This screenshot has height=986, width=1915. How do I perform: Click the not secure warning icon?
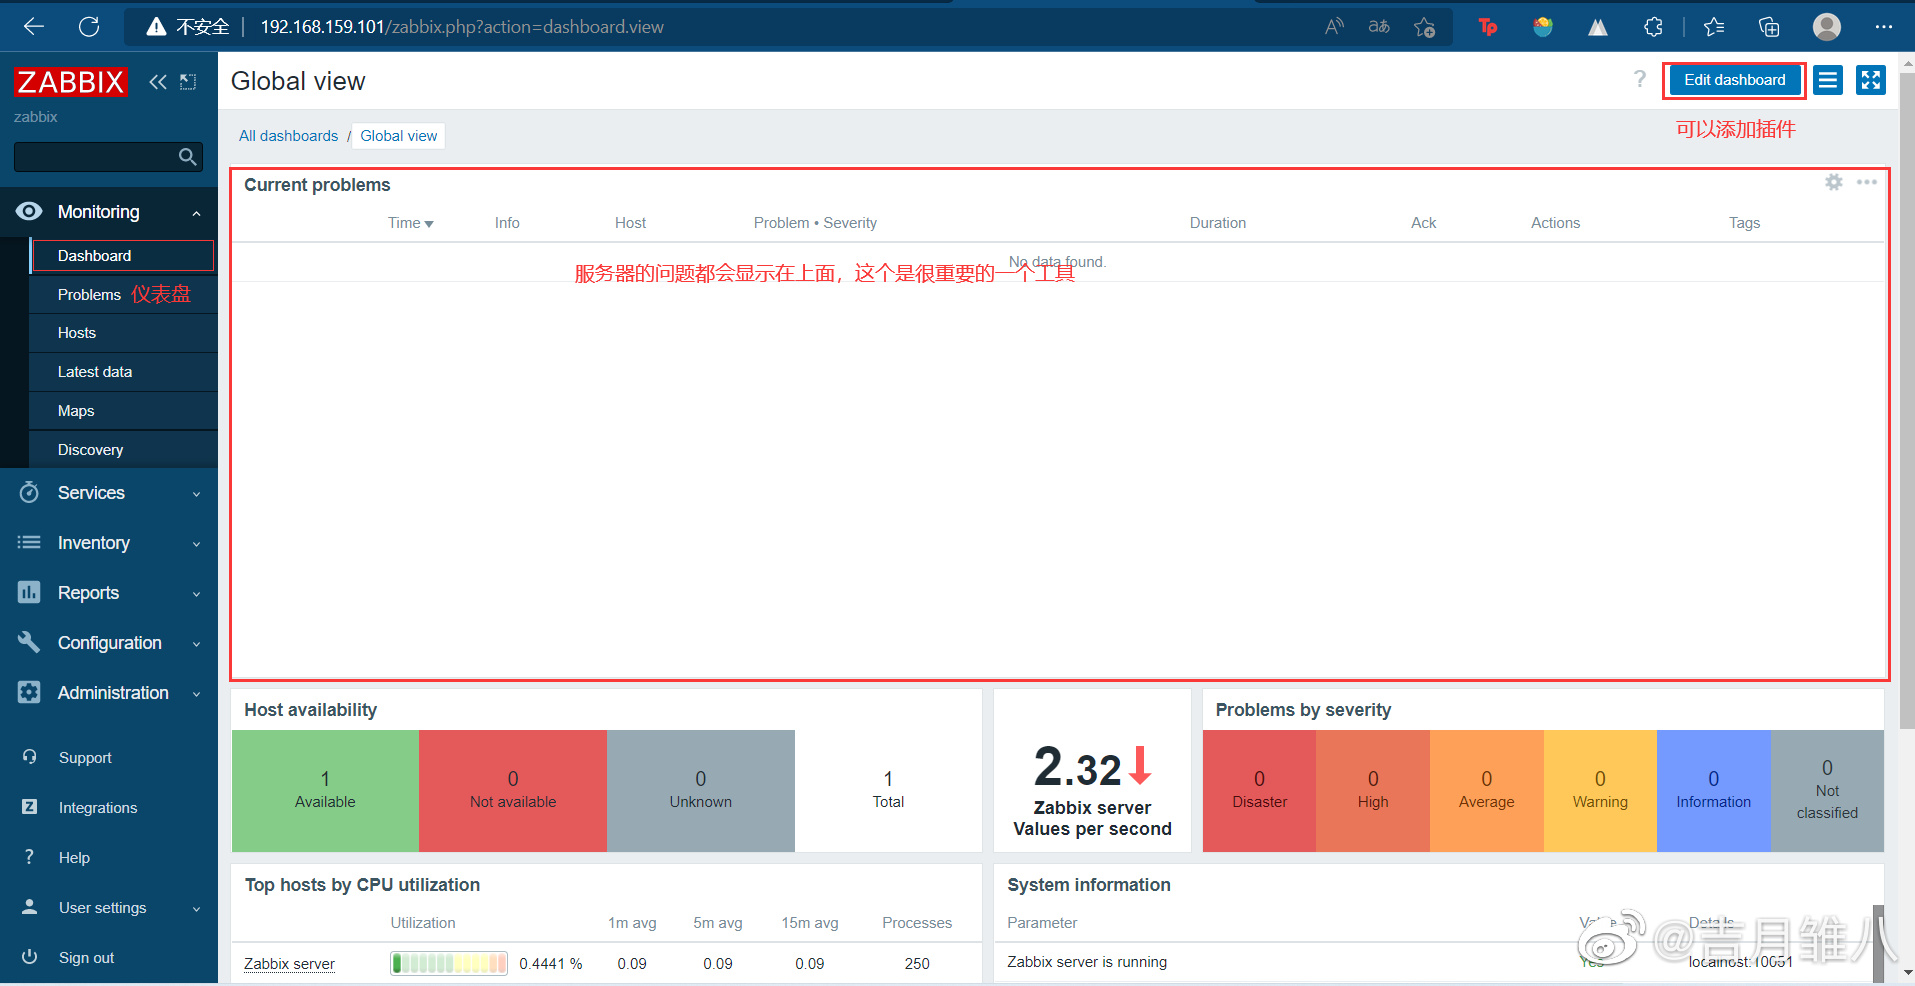pyautogui.click(x=156, y=27)
